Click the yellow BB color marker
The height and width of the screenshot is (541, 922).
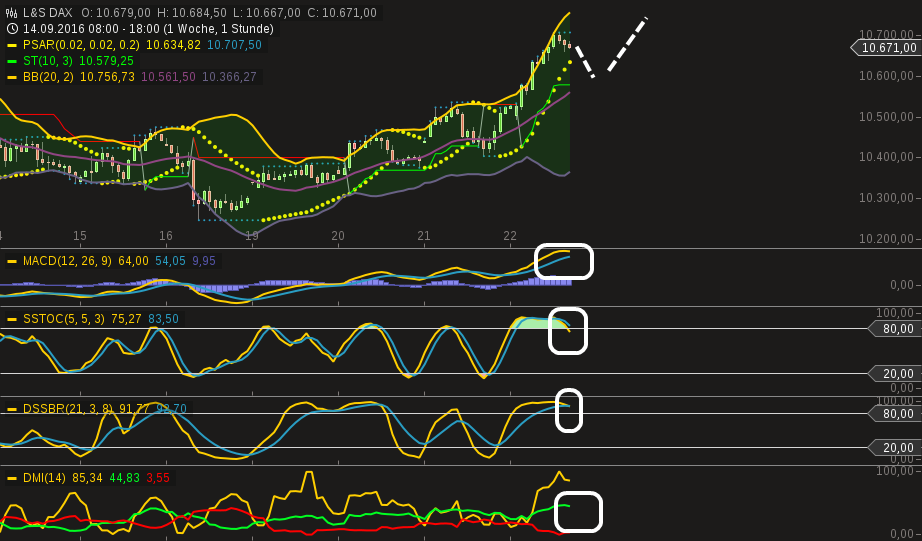click(11, 77)
